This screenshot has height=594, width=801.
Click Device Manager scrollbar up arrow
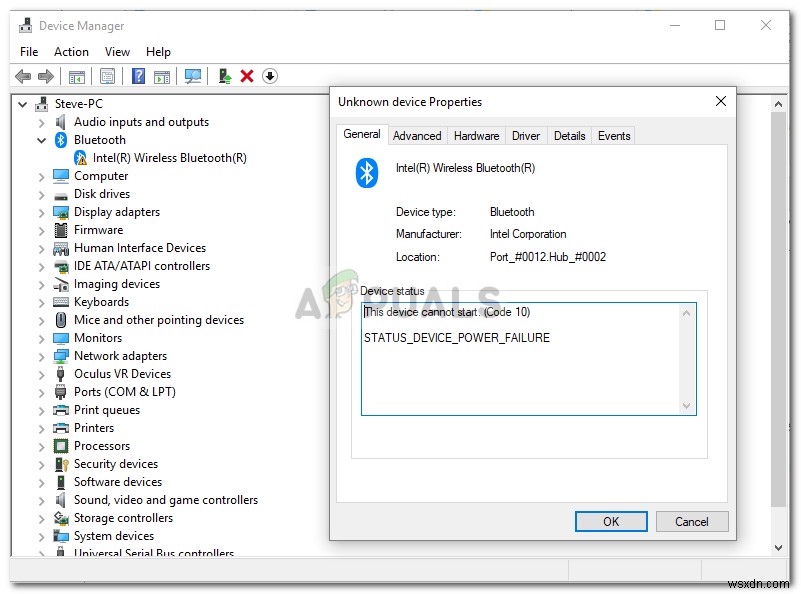coord(778,104)
